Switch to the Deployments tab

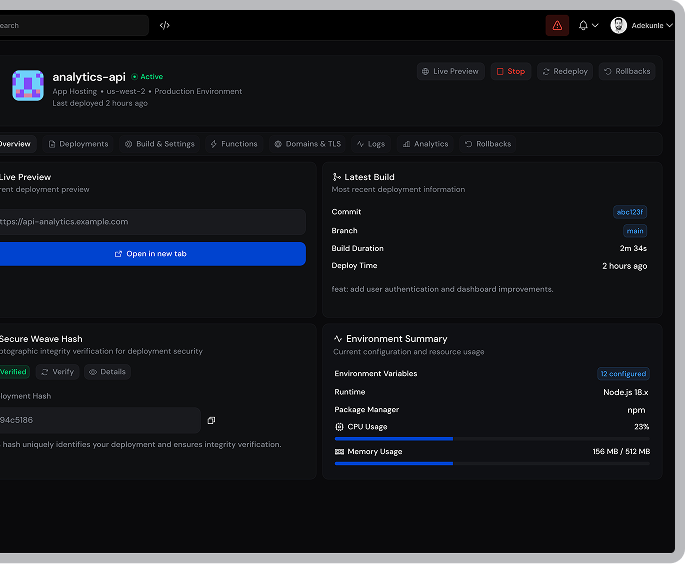pyautogui.click(x=78, y=144)
